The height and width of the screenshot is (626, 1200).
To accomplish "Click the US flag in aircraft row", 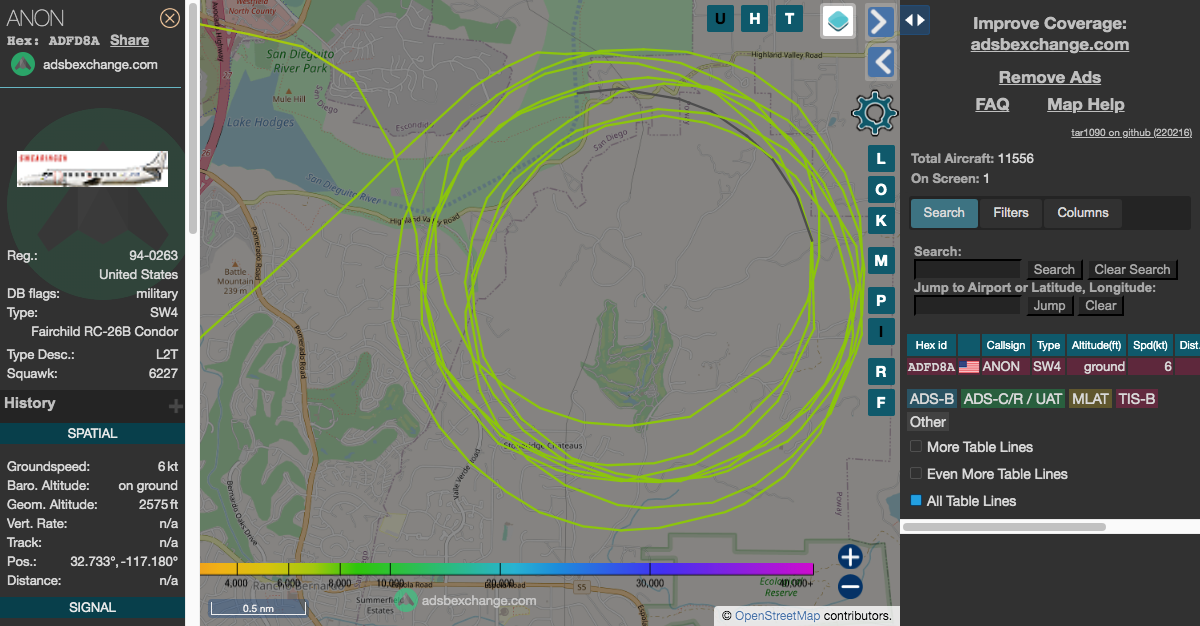I will point(969,367).
